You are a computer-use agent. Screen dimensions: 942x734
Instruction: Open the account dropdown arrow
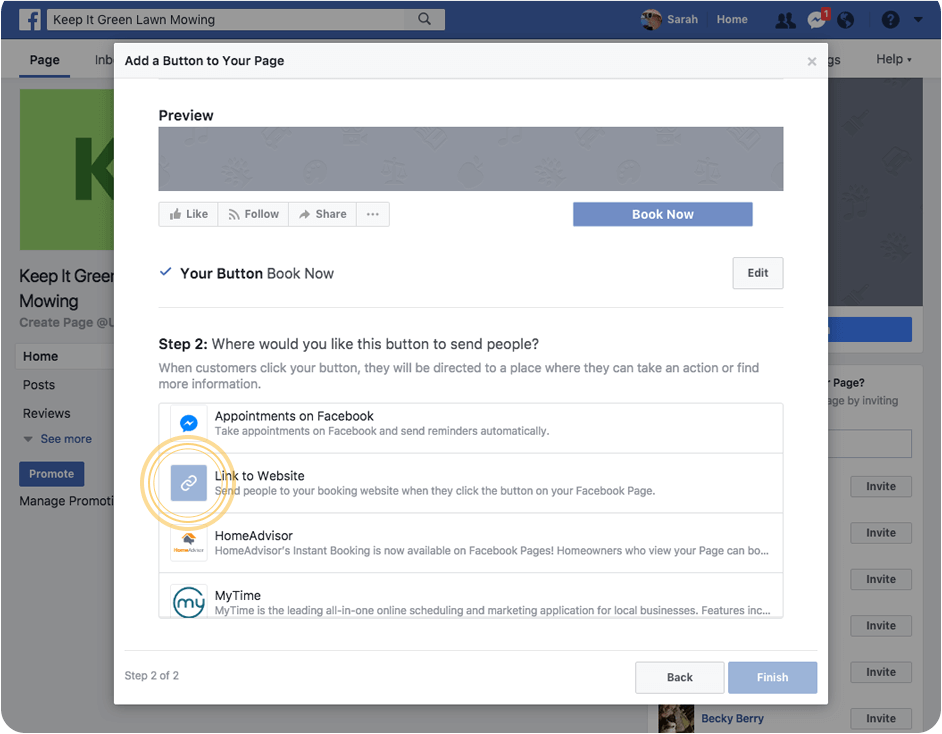pos(918,20)
